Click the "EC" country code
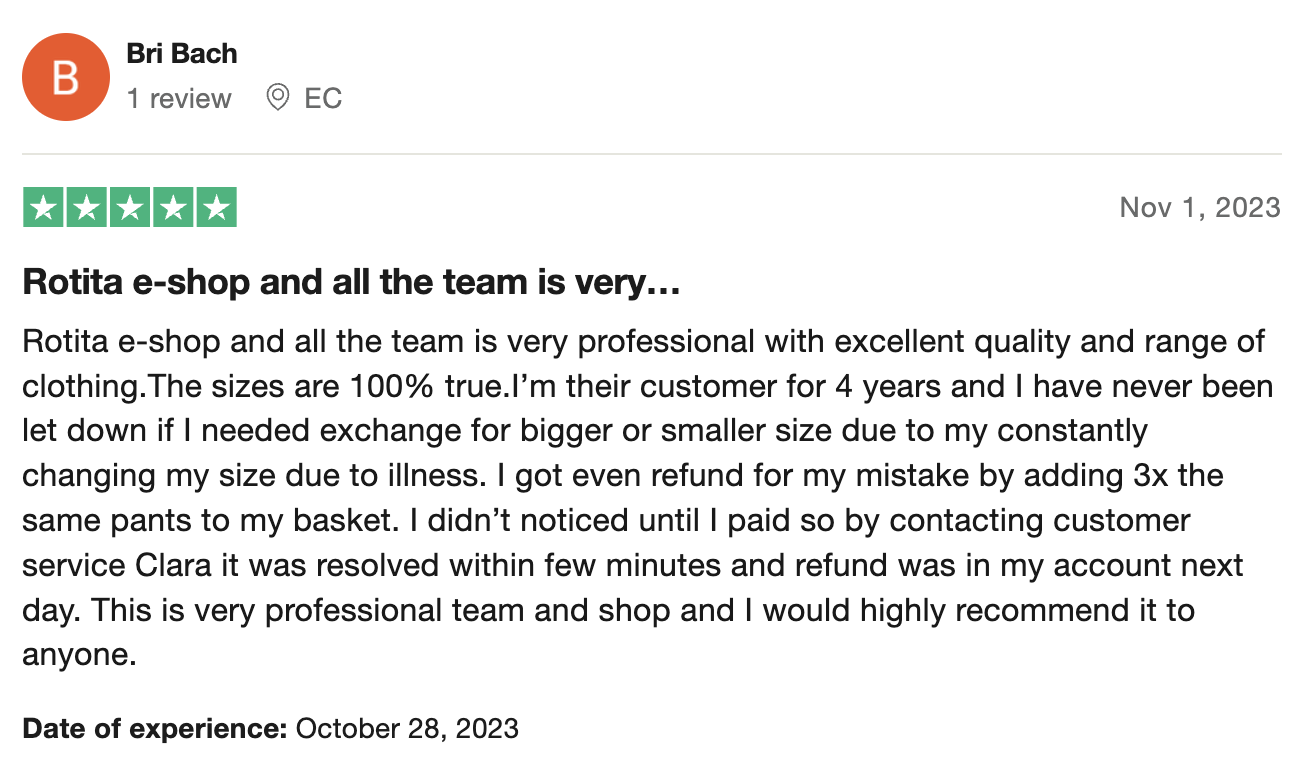 click(323, 98)
